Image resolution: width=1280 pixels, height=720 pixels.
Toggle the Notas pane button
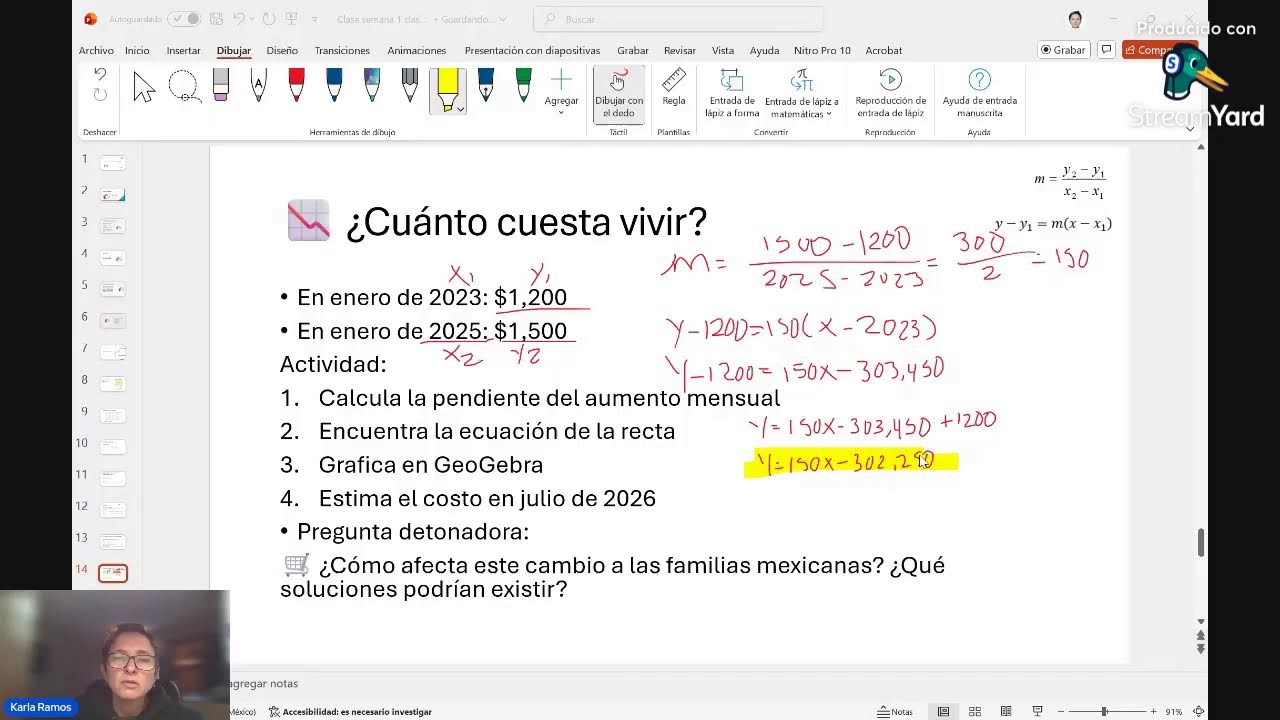point(896,712)
